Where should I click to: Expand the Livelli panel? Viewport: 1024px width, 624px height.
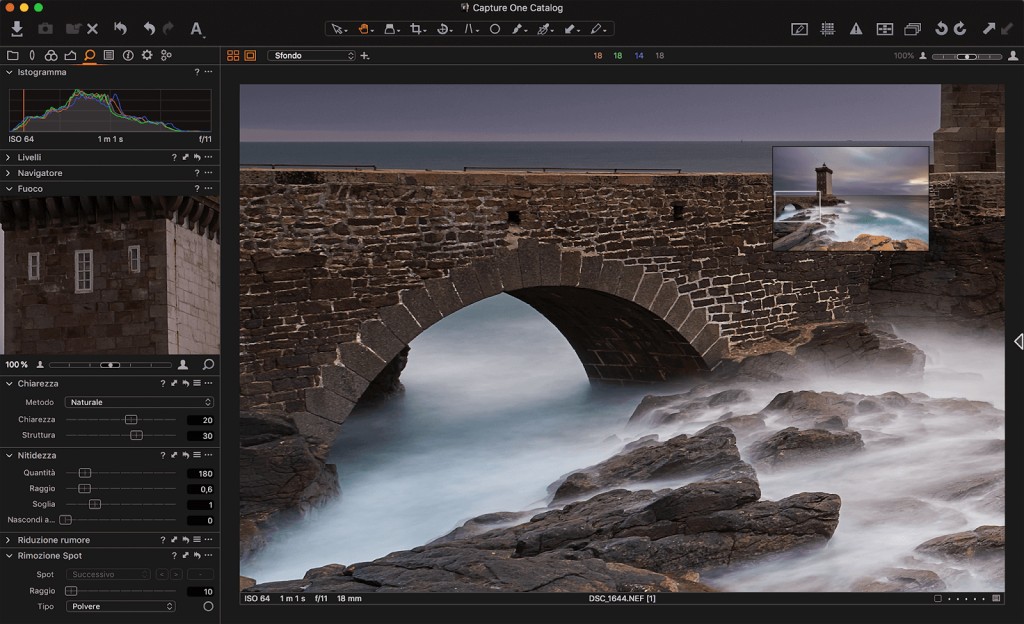tap(8, 157)
